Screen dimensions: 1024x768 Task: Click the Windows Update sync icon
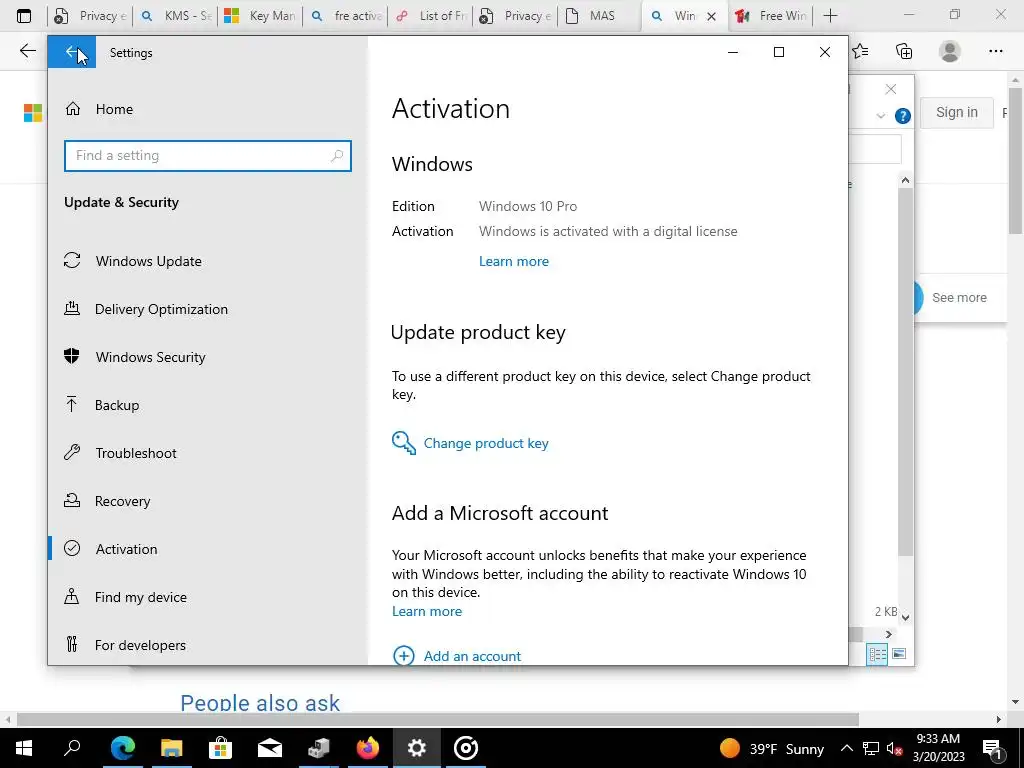72,261
